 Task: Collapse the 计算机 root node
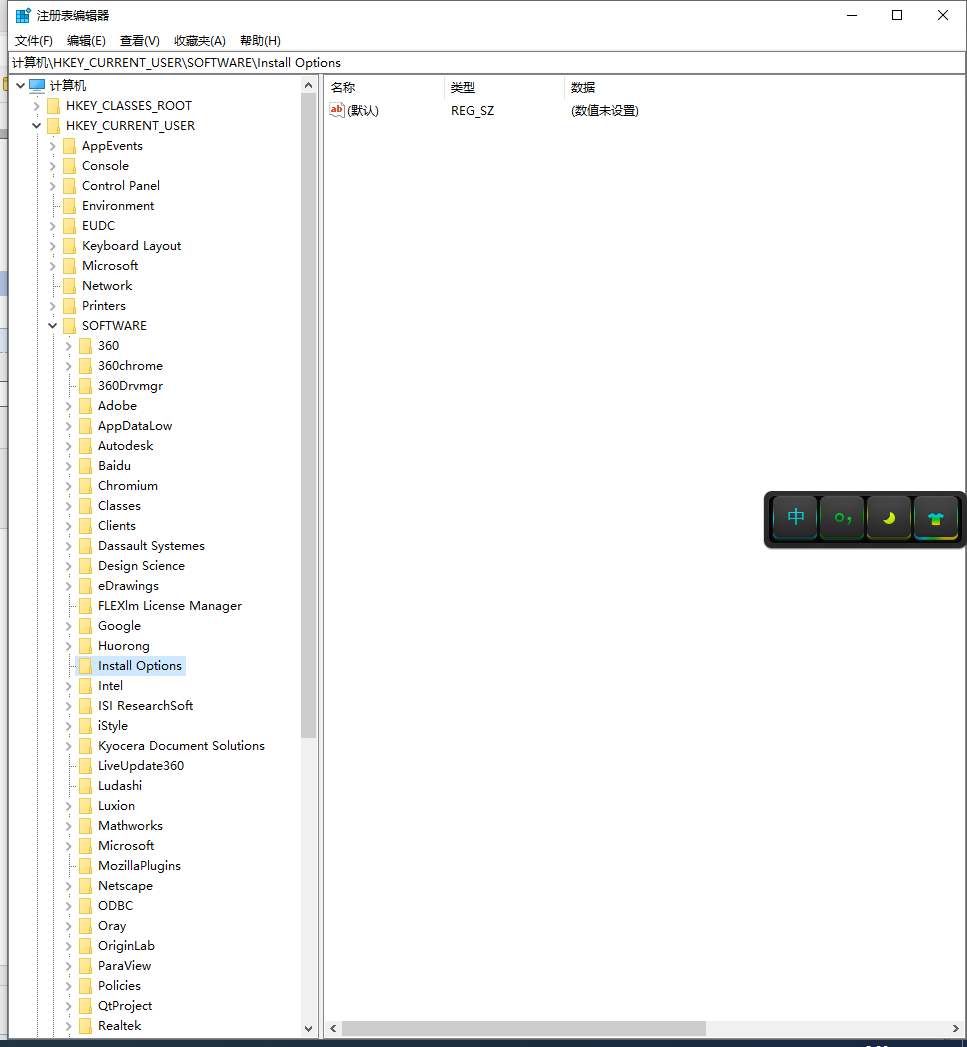point(21,85)
